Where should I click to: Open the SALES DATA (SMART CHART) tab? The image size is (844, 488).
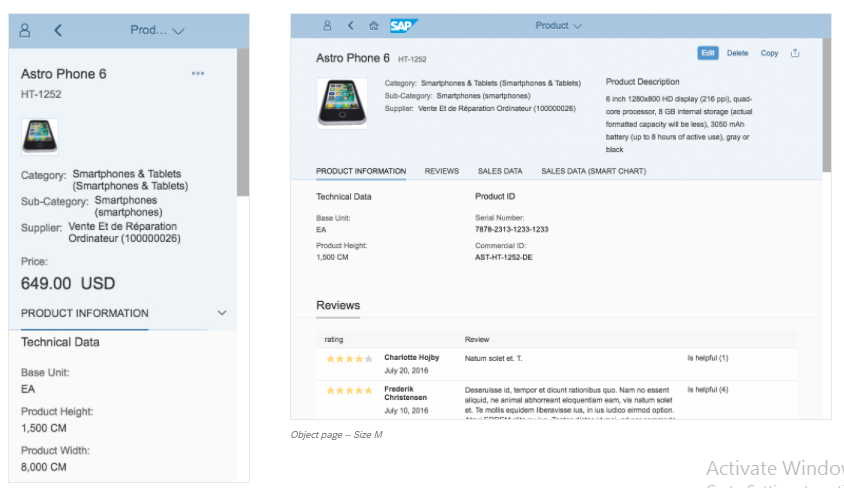click(593, 171)
